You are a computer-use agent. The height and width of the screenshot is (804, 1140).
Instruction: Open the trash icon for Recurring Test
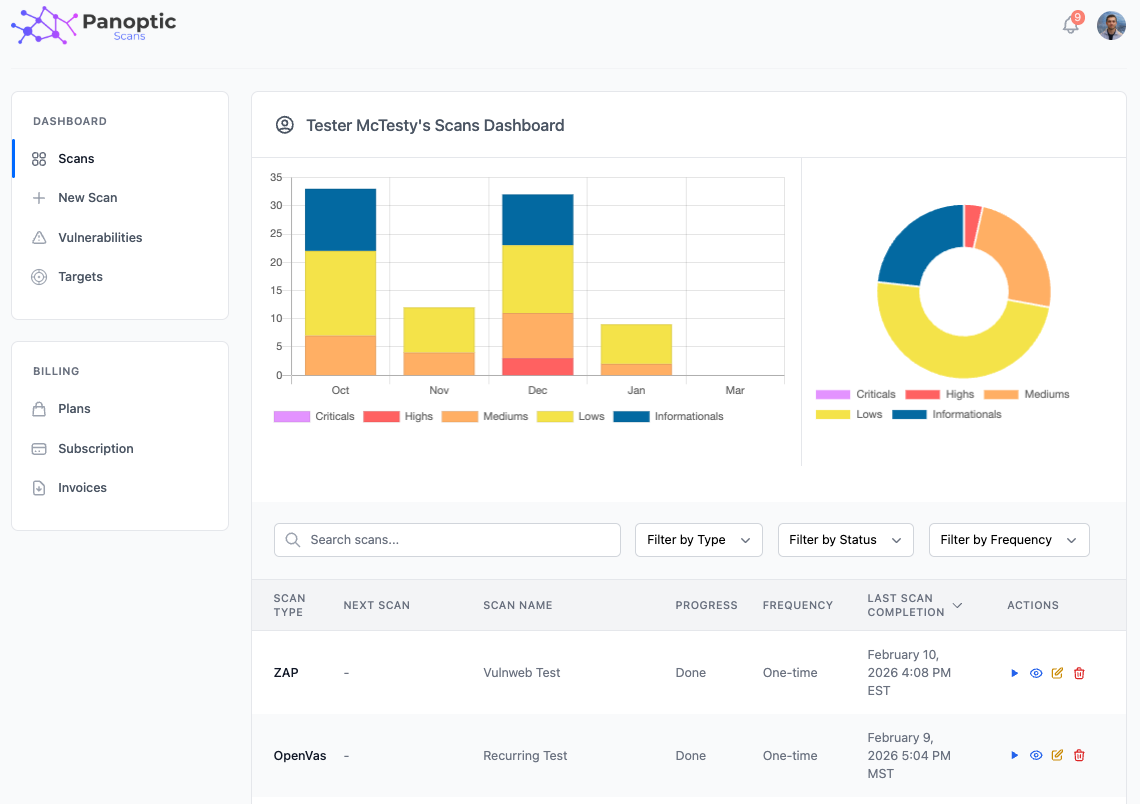pos(1079,755)
